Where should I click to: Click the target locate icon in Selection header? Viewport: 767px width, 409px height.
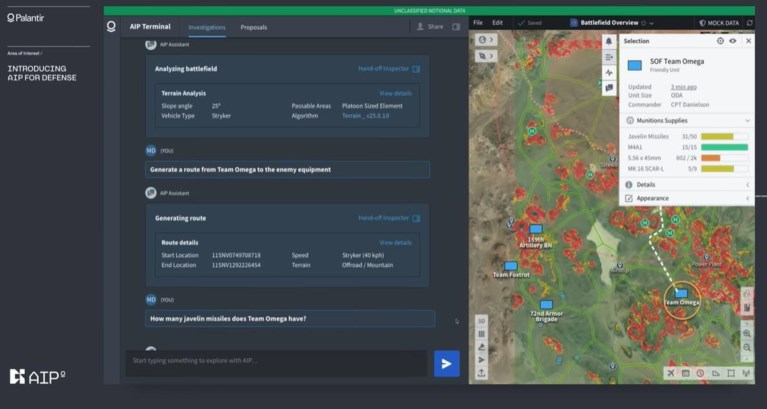(720, 41)
